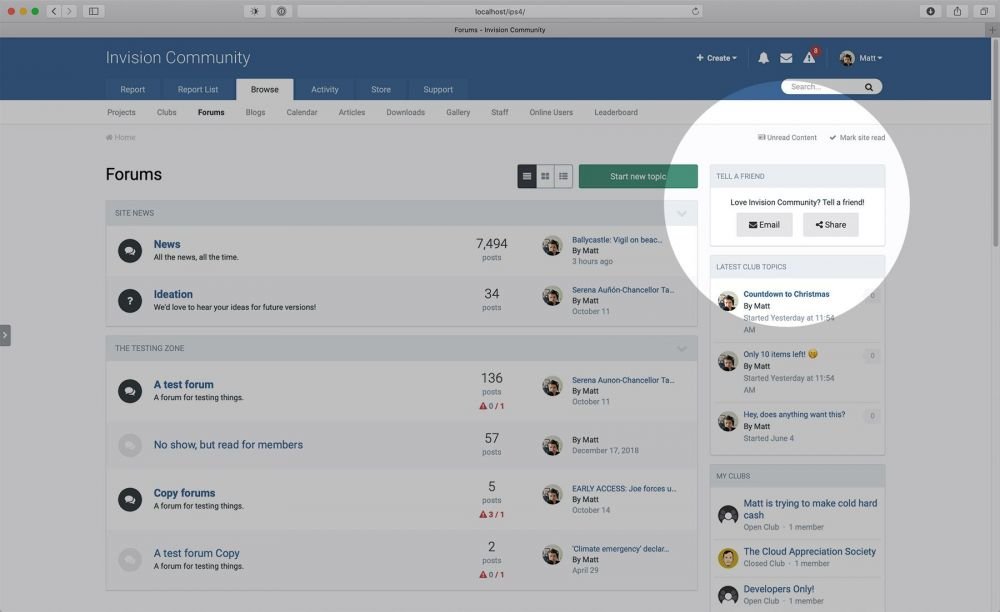Image resolution: width=1000 pixels, height=612 pixels.
Task: Click inside the Search input field
Action: coord(822,88)
